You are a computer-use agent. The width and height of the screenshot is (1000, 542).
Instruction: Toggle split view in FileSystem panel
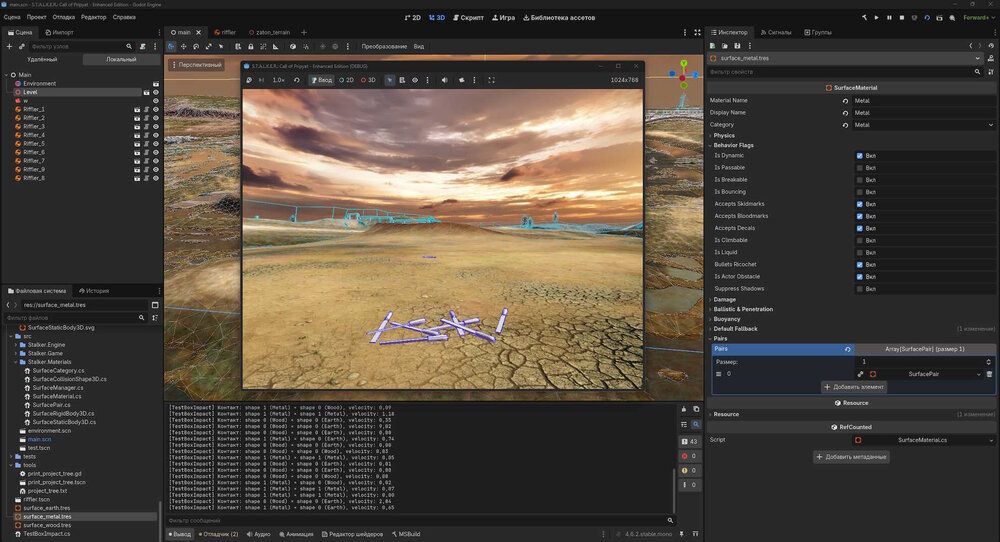pyautogui.click(x=155, y=305)
